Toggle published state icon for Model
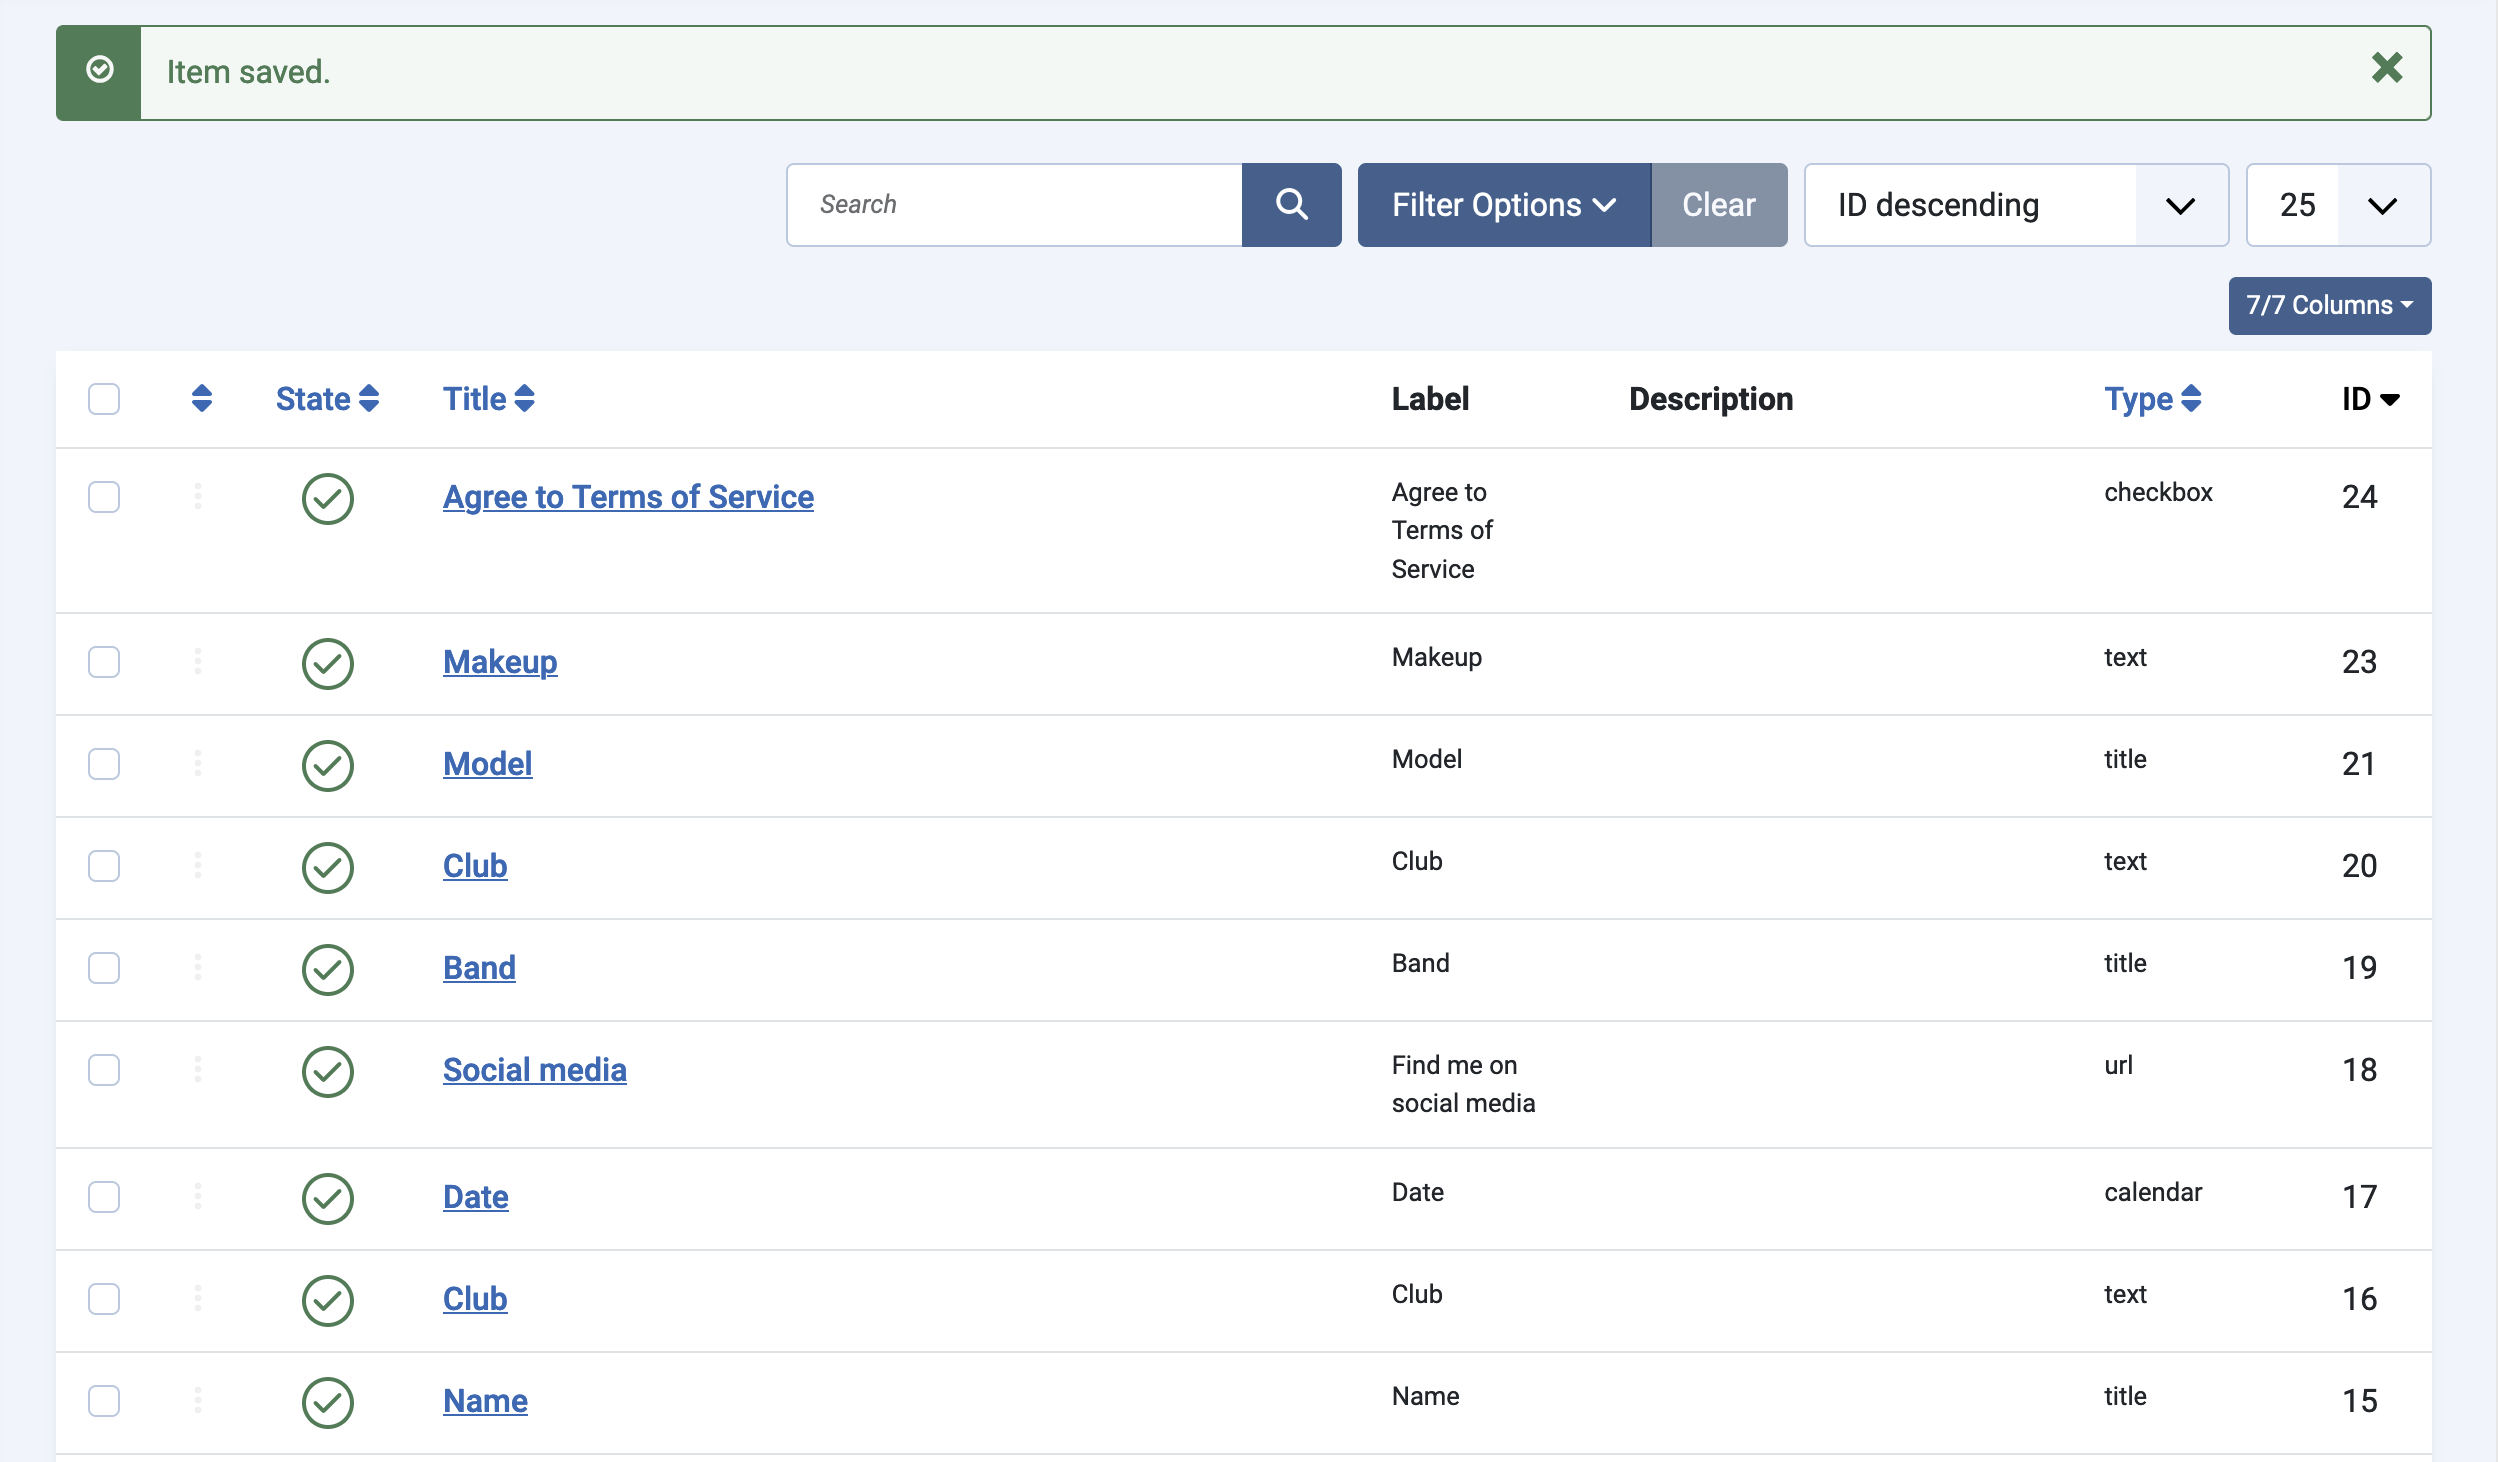Screen dimensions: 2498x1462 328,766
